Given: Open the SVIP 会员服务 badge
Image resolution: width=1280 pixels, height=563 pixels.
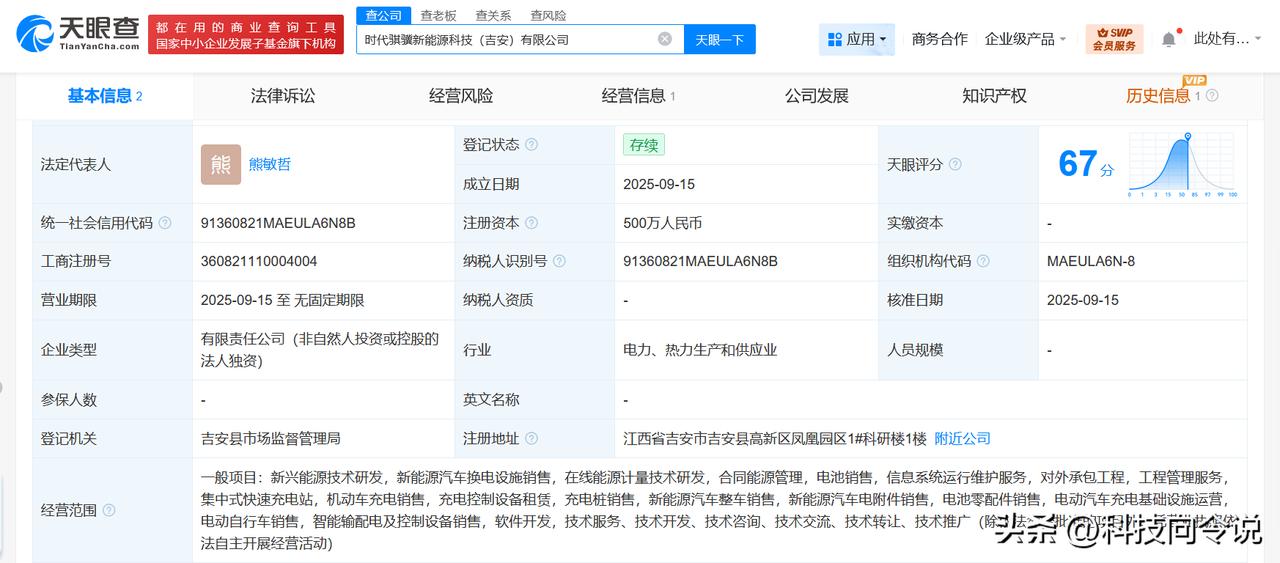Looking at the screenshot, I should click(x=1114, y=39).
